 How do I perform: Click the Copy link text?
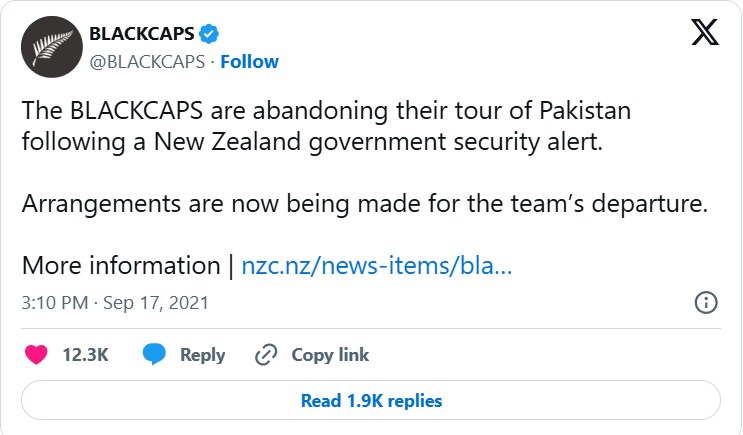330,354
